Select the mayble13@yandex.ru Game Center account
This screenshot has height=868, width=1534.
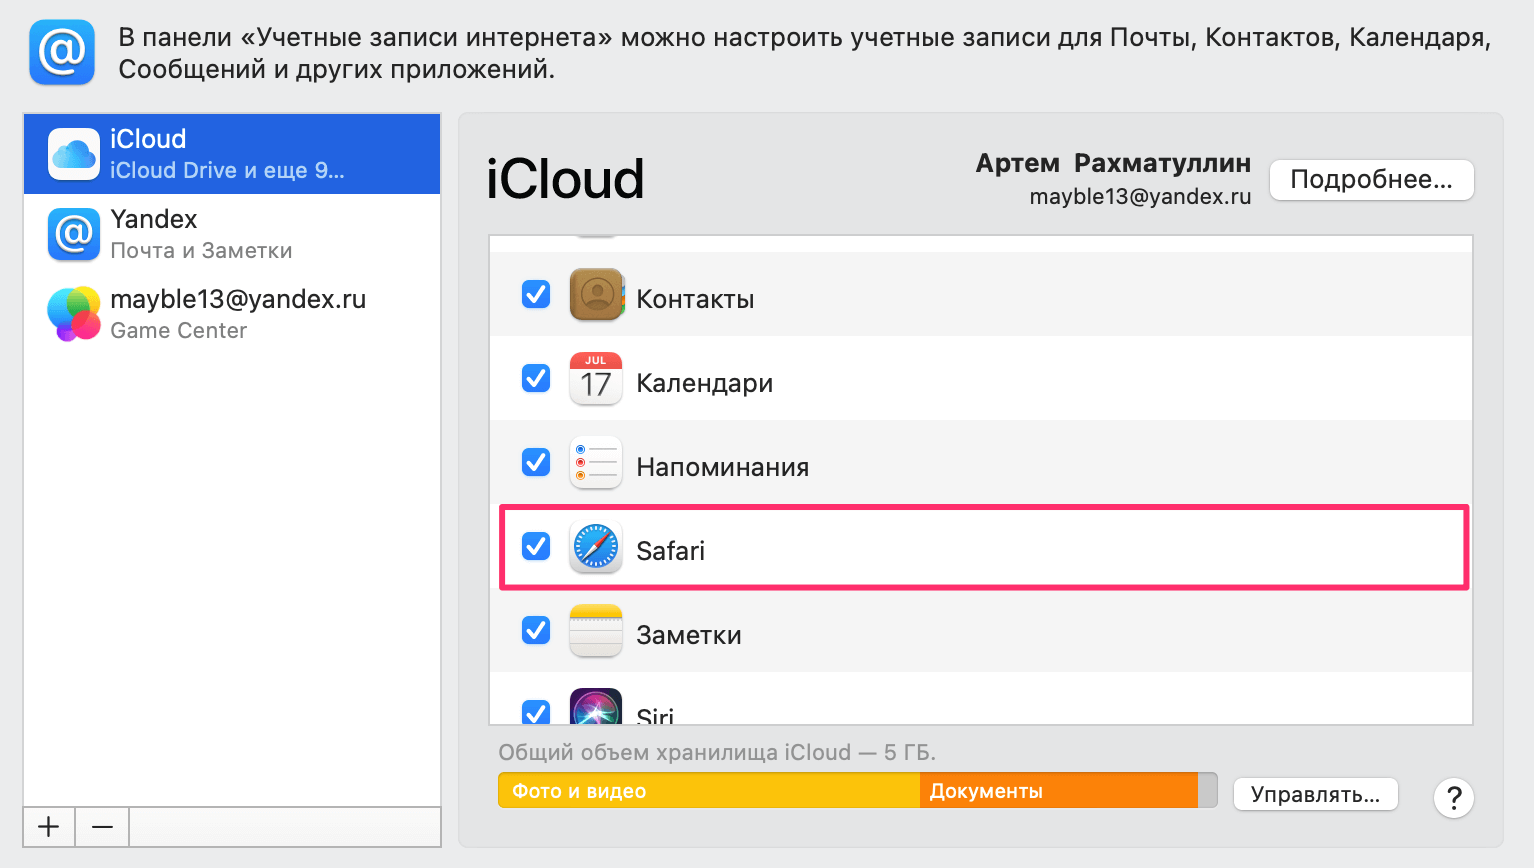point(232,314)
